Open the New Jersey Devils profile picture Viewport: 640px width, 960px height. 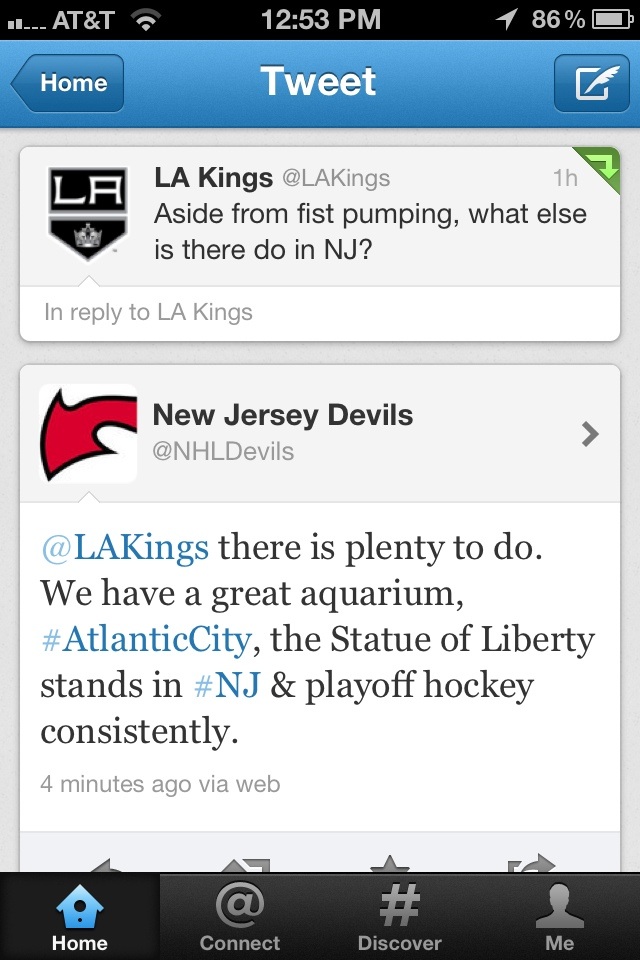[88, 434]
